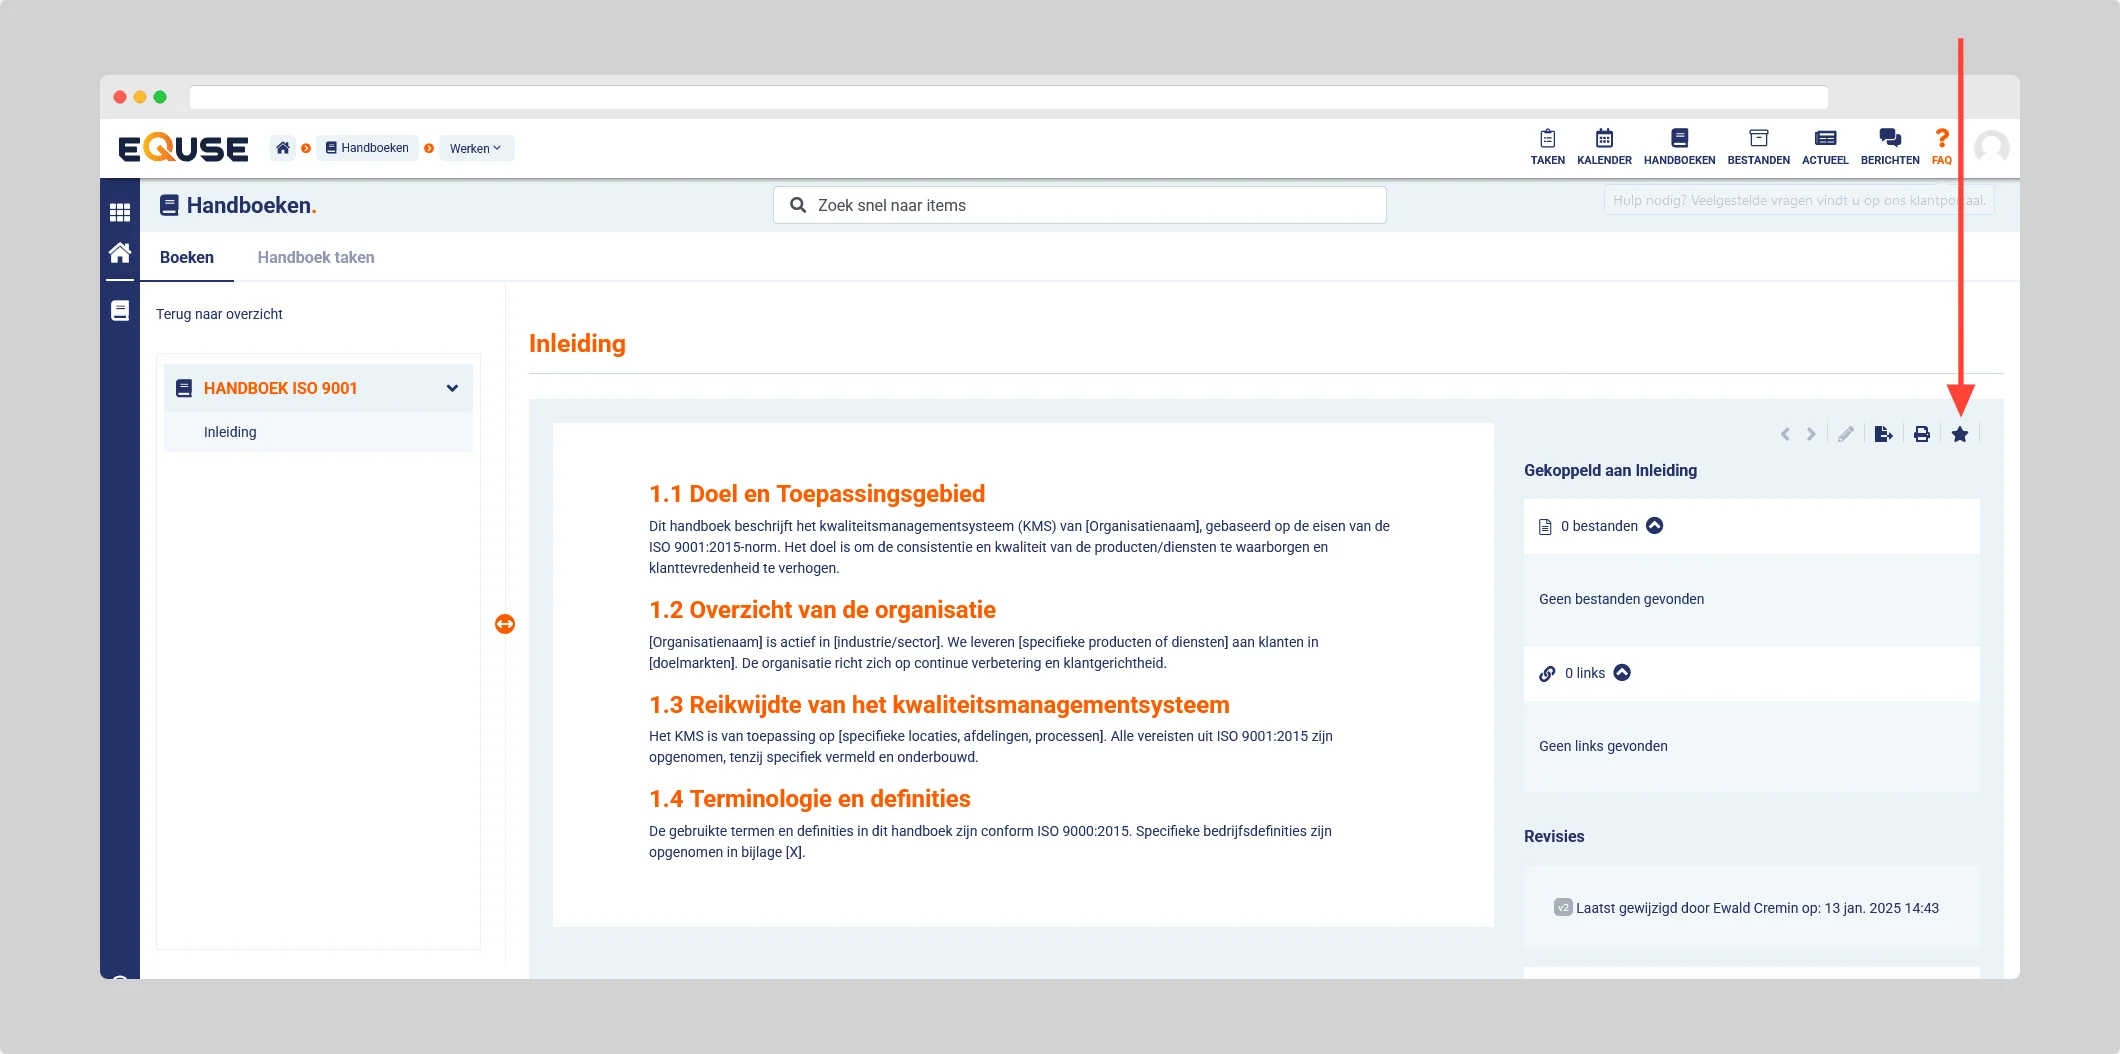The height and width of the screenshot is (1054, 2120).
Task: Open Berichten messages icon
Action: pos(1889,146)
